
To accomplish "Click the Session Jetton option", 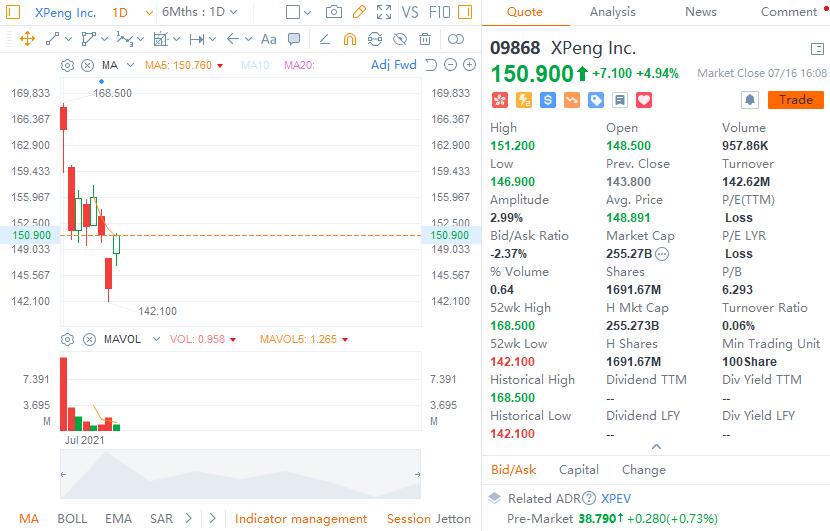I will pos(429,519).
